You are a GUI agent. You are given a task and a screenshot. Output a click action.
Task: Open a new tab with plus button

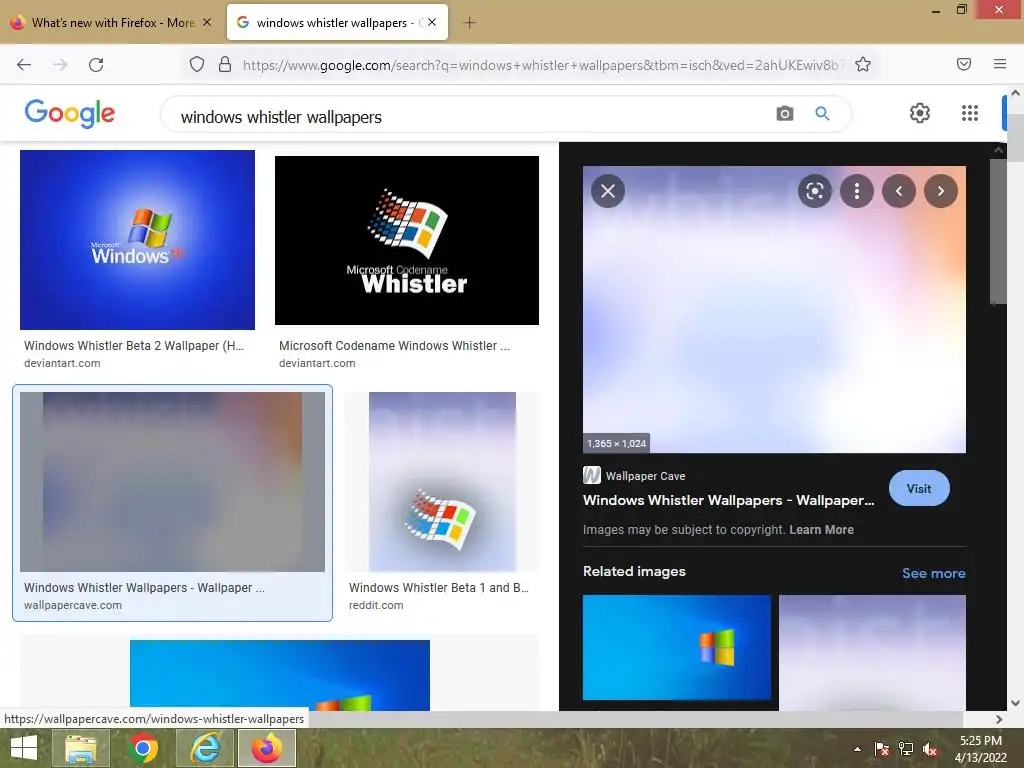469,23
